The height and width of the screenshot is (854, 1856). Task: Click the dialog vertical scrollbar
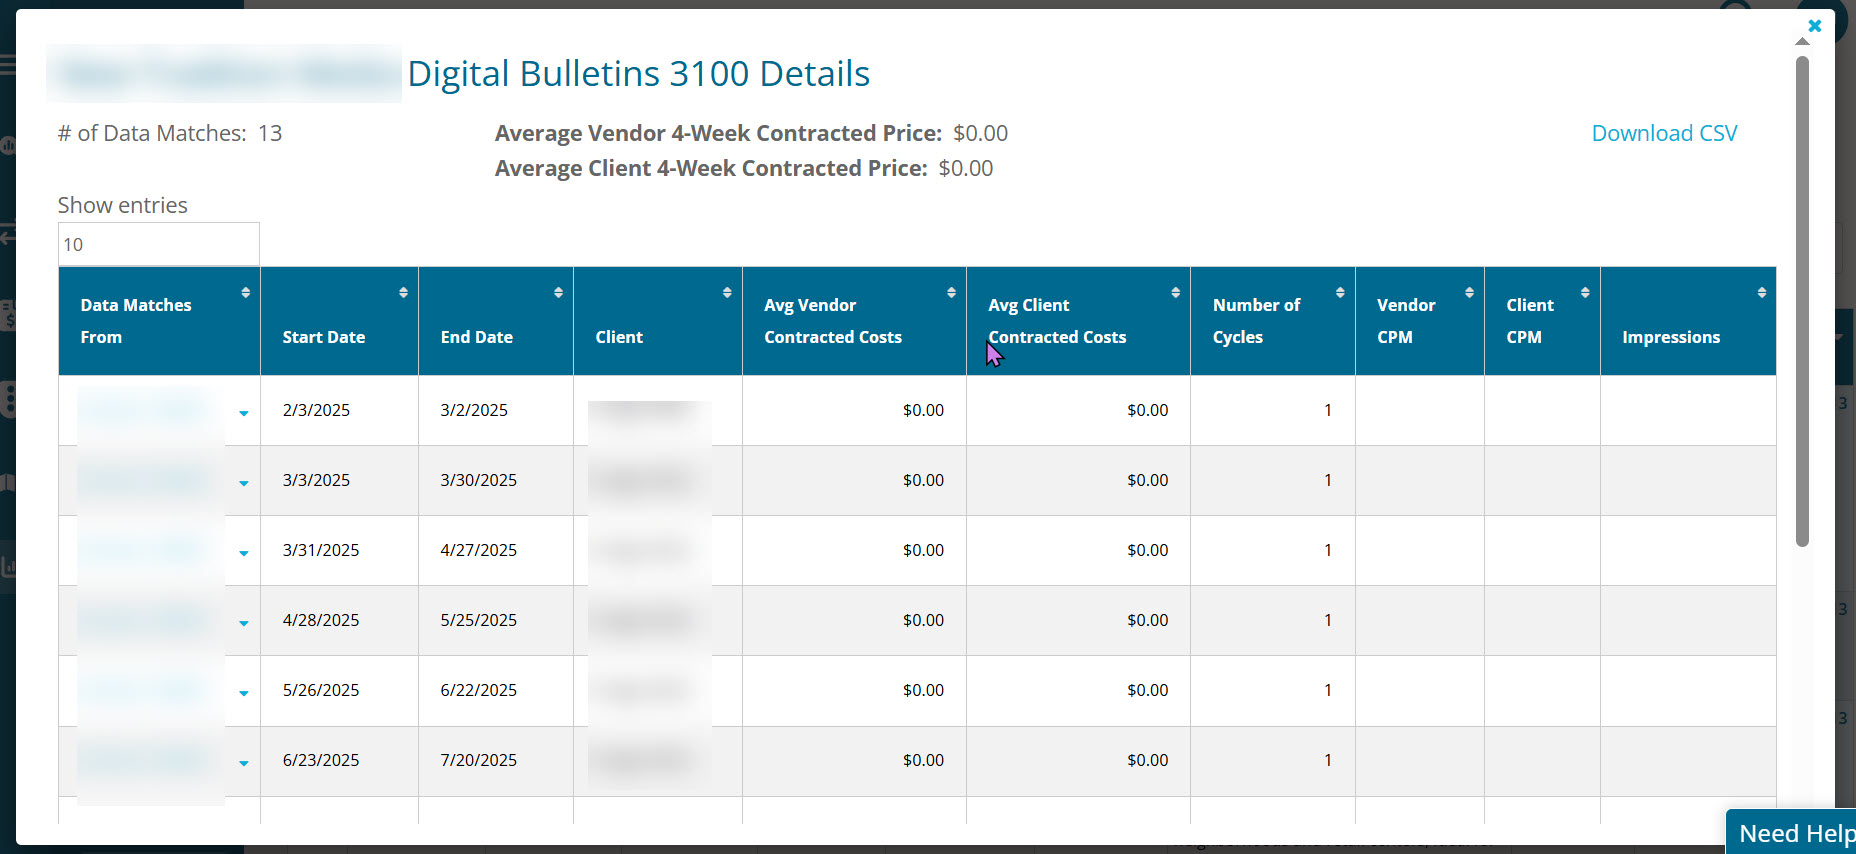coord(1802,300)
